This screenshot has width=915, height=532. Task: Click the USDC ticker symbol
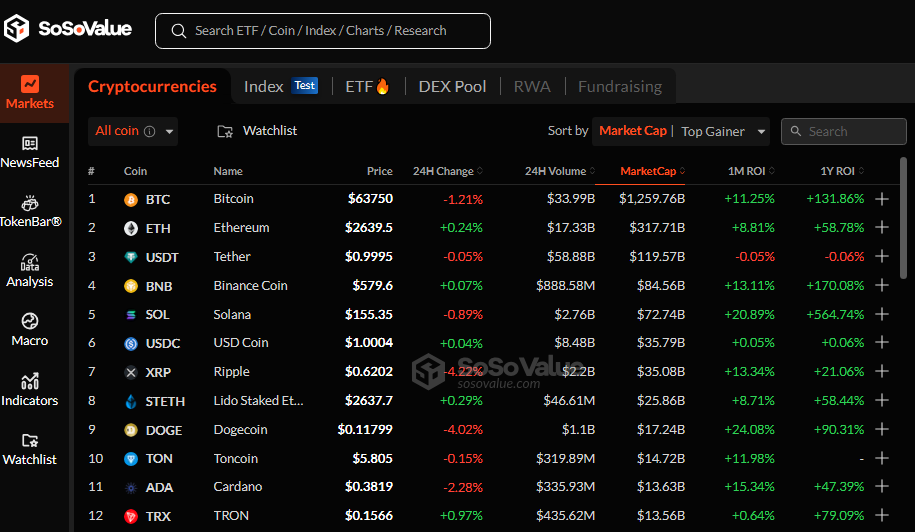(163, 343)
